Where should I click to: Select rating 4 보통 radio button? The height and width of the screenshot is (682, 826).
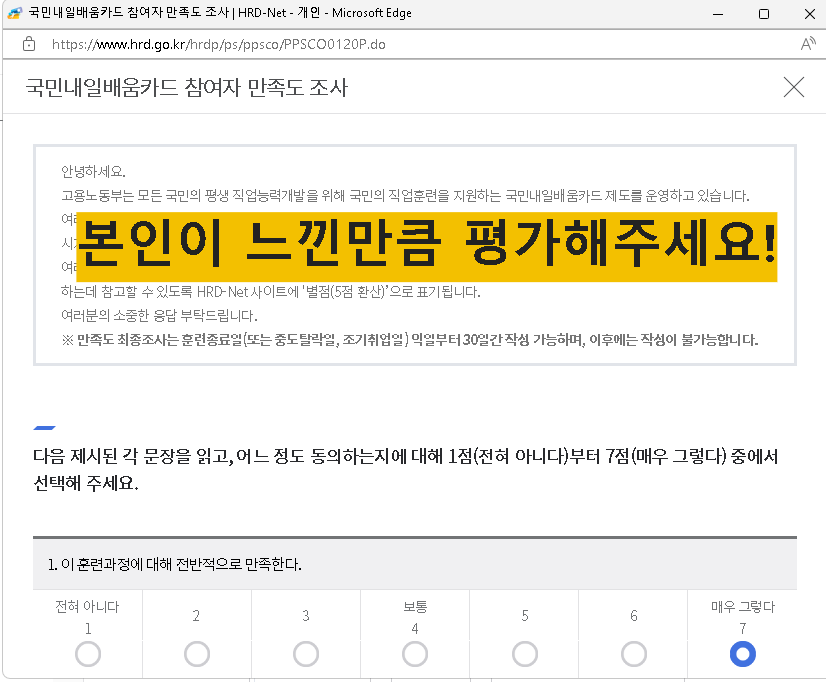415,654
